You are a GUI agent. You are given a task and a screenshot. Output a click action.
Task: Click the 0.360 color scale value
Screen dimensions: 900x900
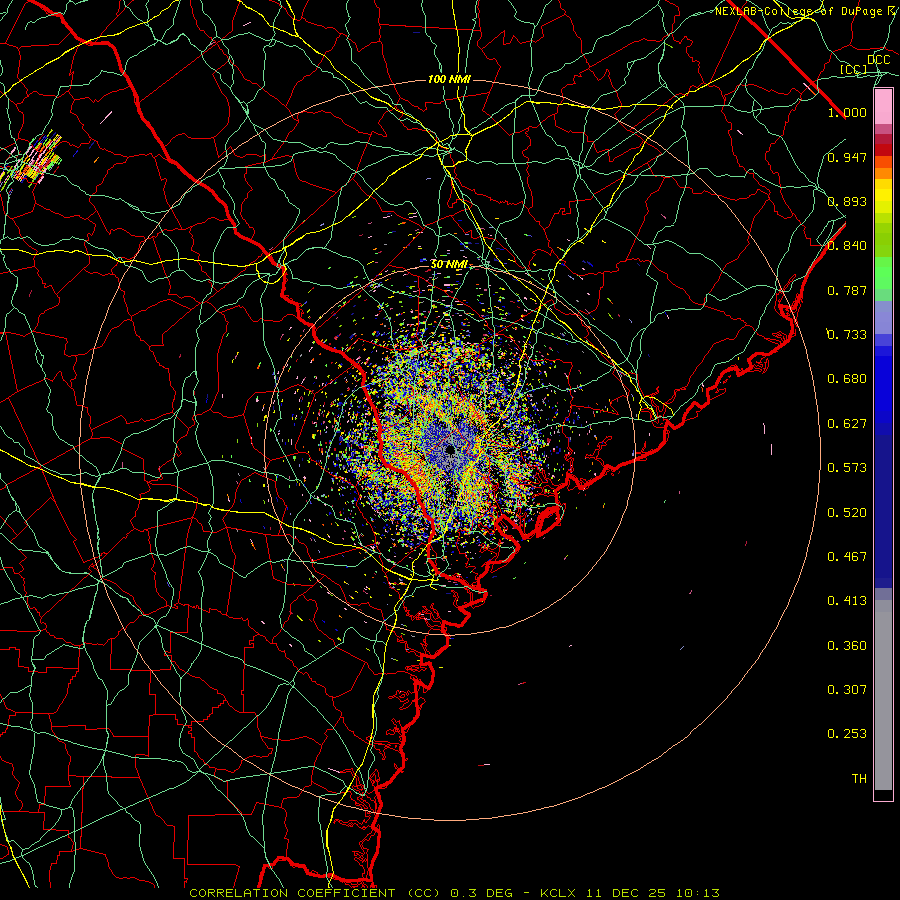pyautogui.click(x=847, y=646)
